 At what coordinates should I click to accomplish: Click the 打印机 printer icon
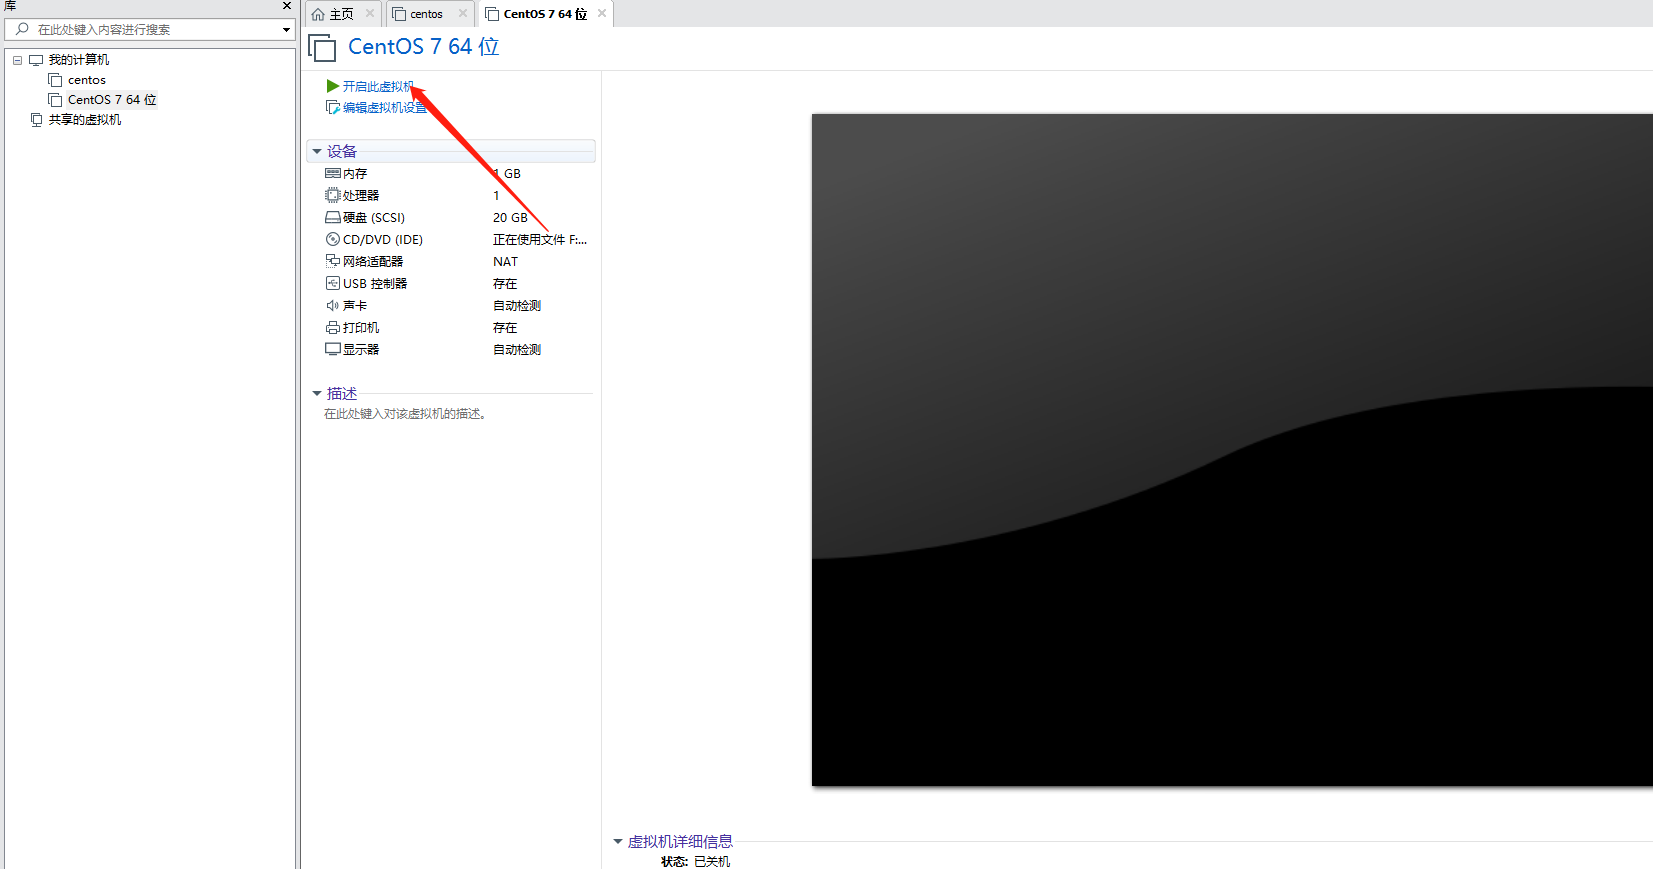333,327
